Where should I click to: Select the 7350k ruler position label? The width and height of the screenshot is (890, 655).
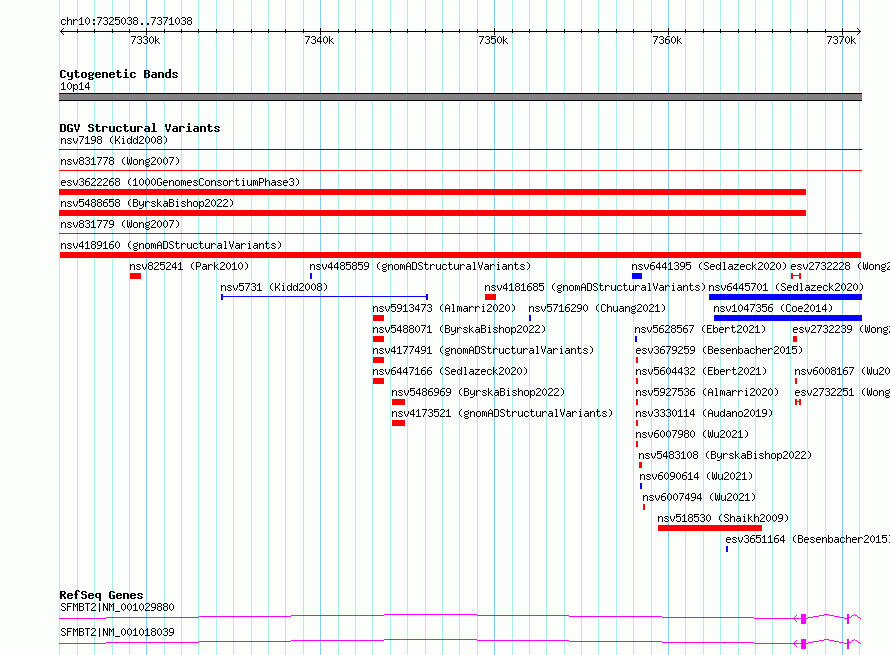(493, 40)
